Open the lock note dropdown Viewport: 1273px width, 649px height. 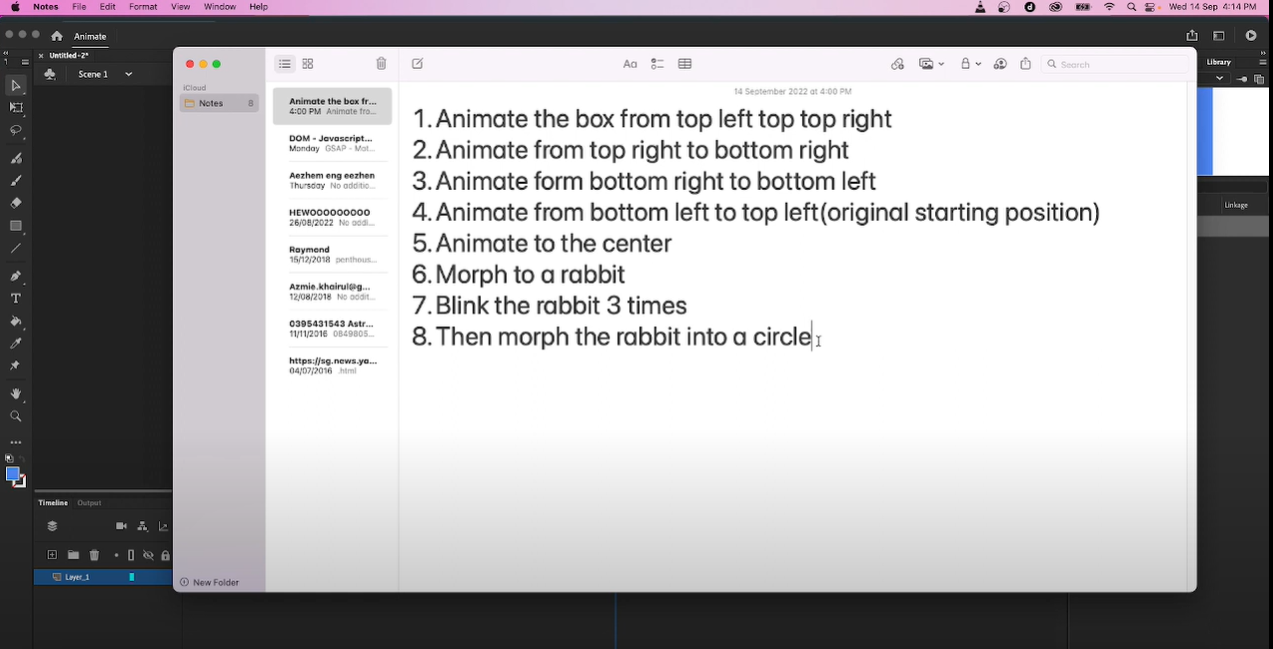[970, 64]
